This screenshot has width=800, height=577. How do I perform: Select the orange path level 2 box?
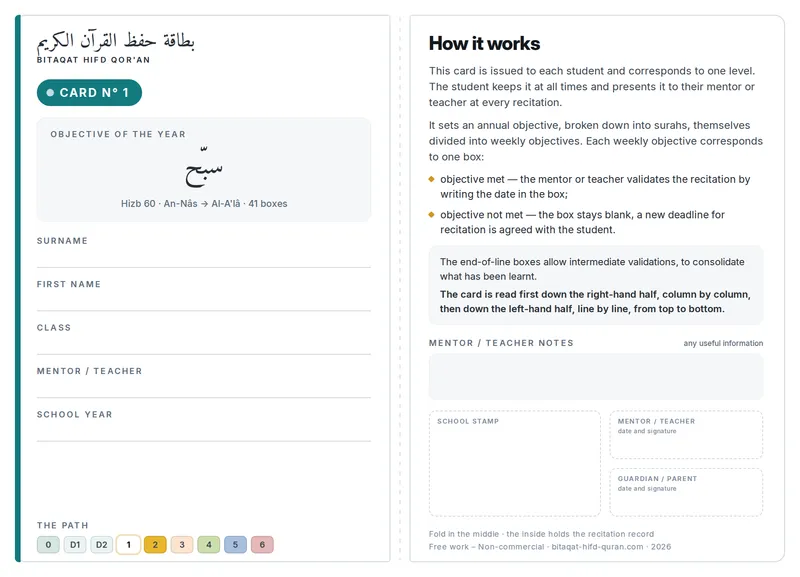click(155, 544)
